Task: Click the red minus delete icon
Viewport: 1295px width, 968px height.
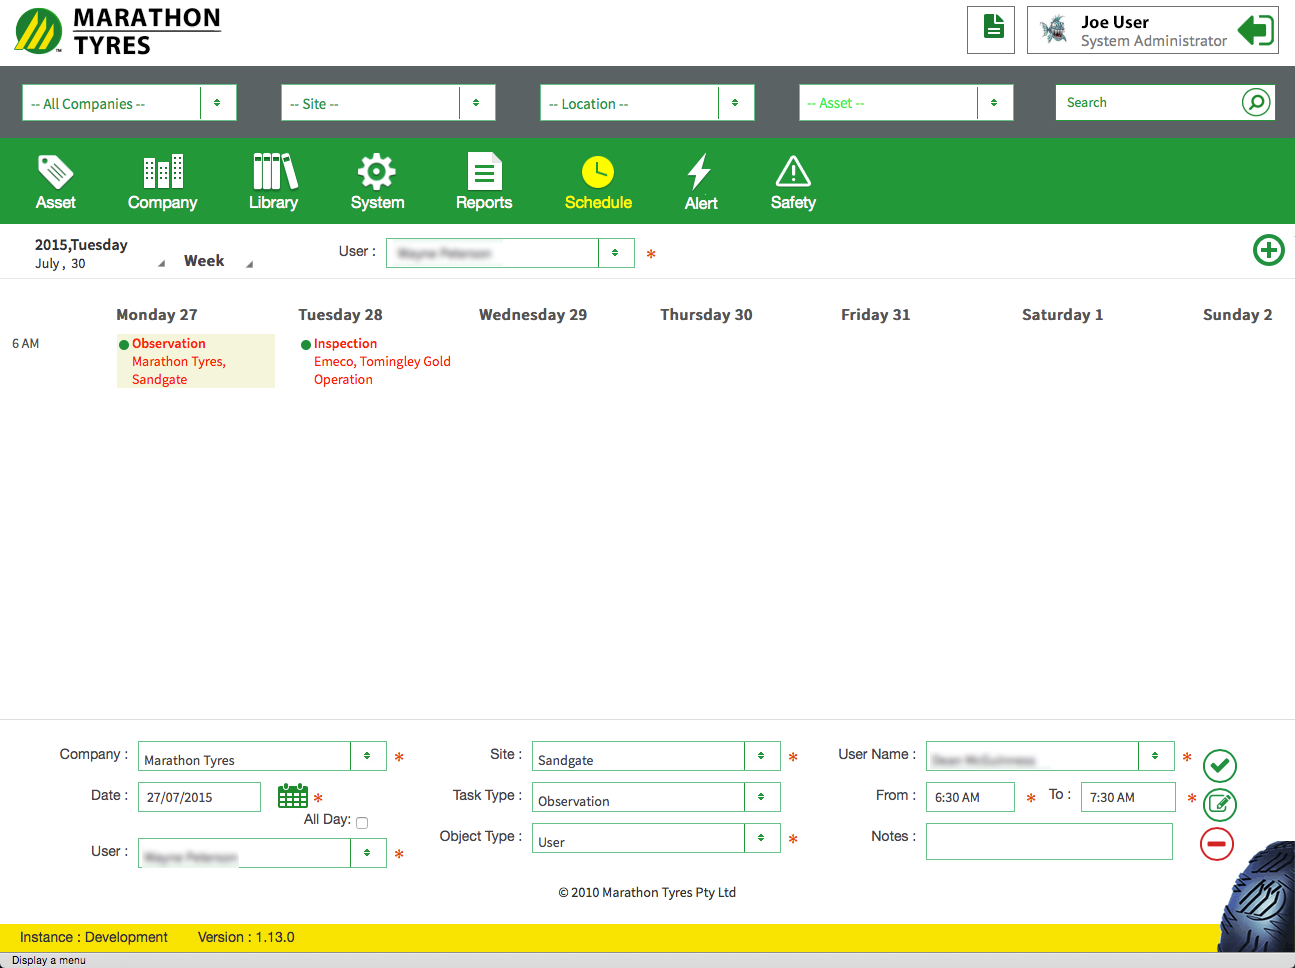Action: pos(1217,844)
